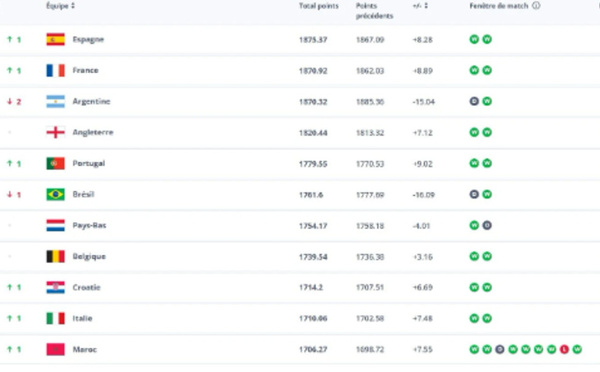The image size is (600, 372).
Task: Open the Pays-Bas team link
Action: 90,225
